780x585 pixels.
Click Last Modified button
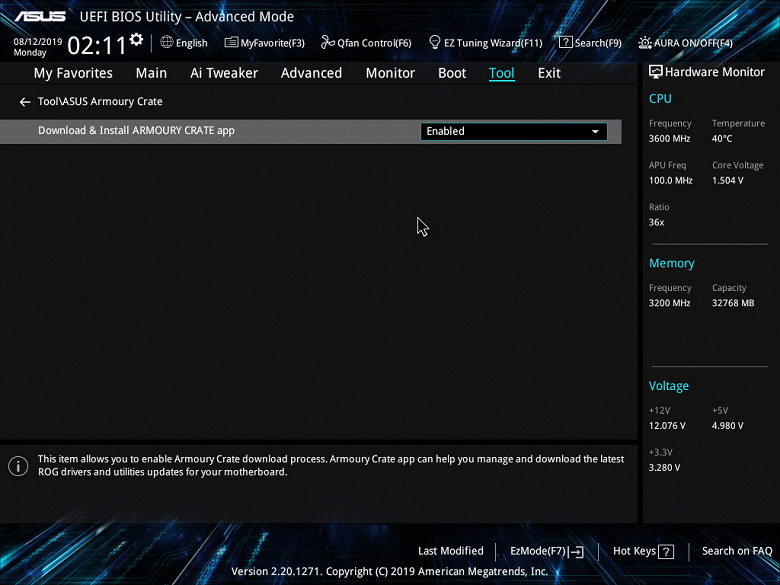coord(451,551)
